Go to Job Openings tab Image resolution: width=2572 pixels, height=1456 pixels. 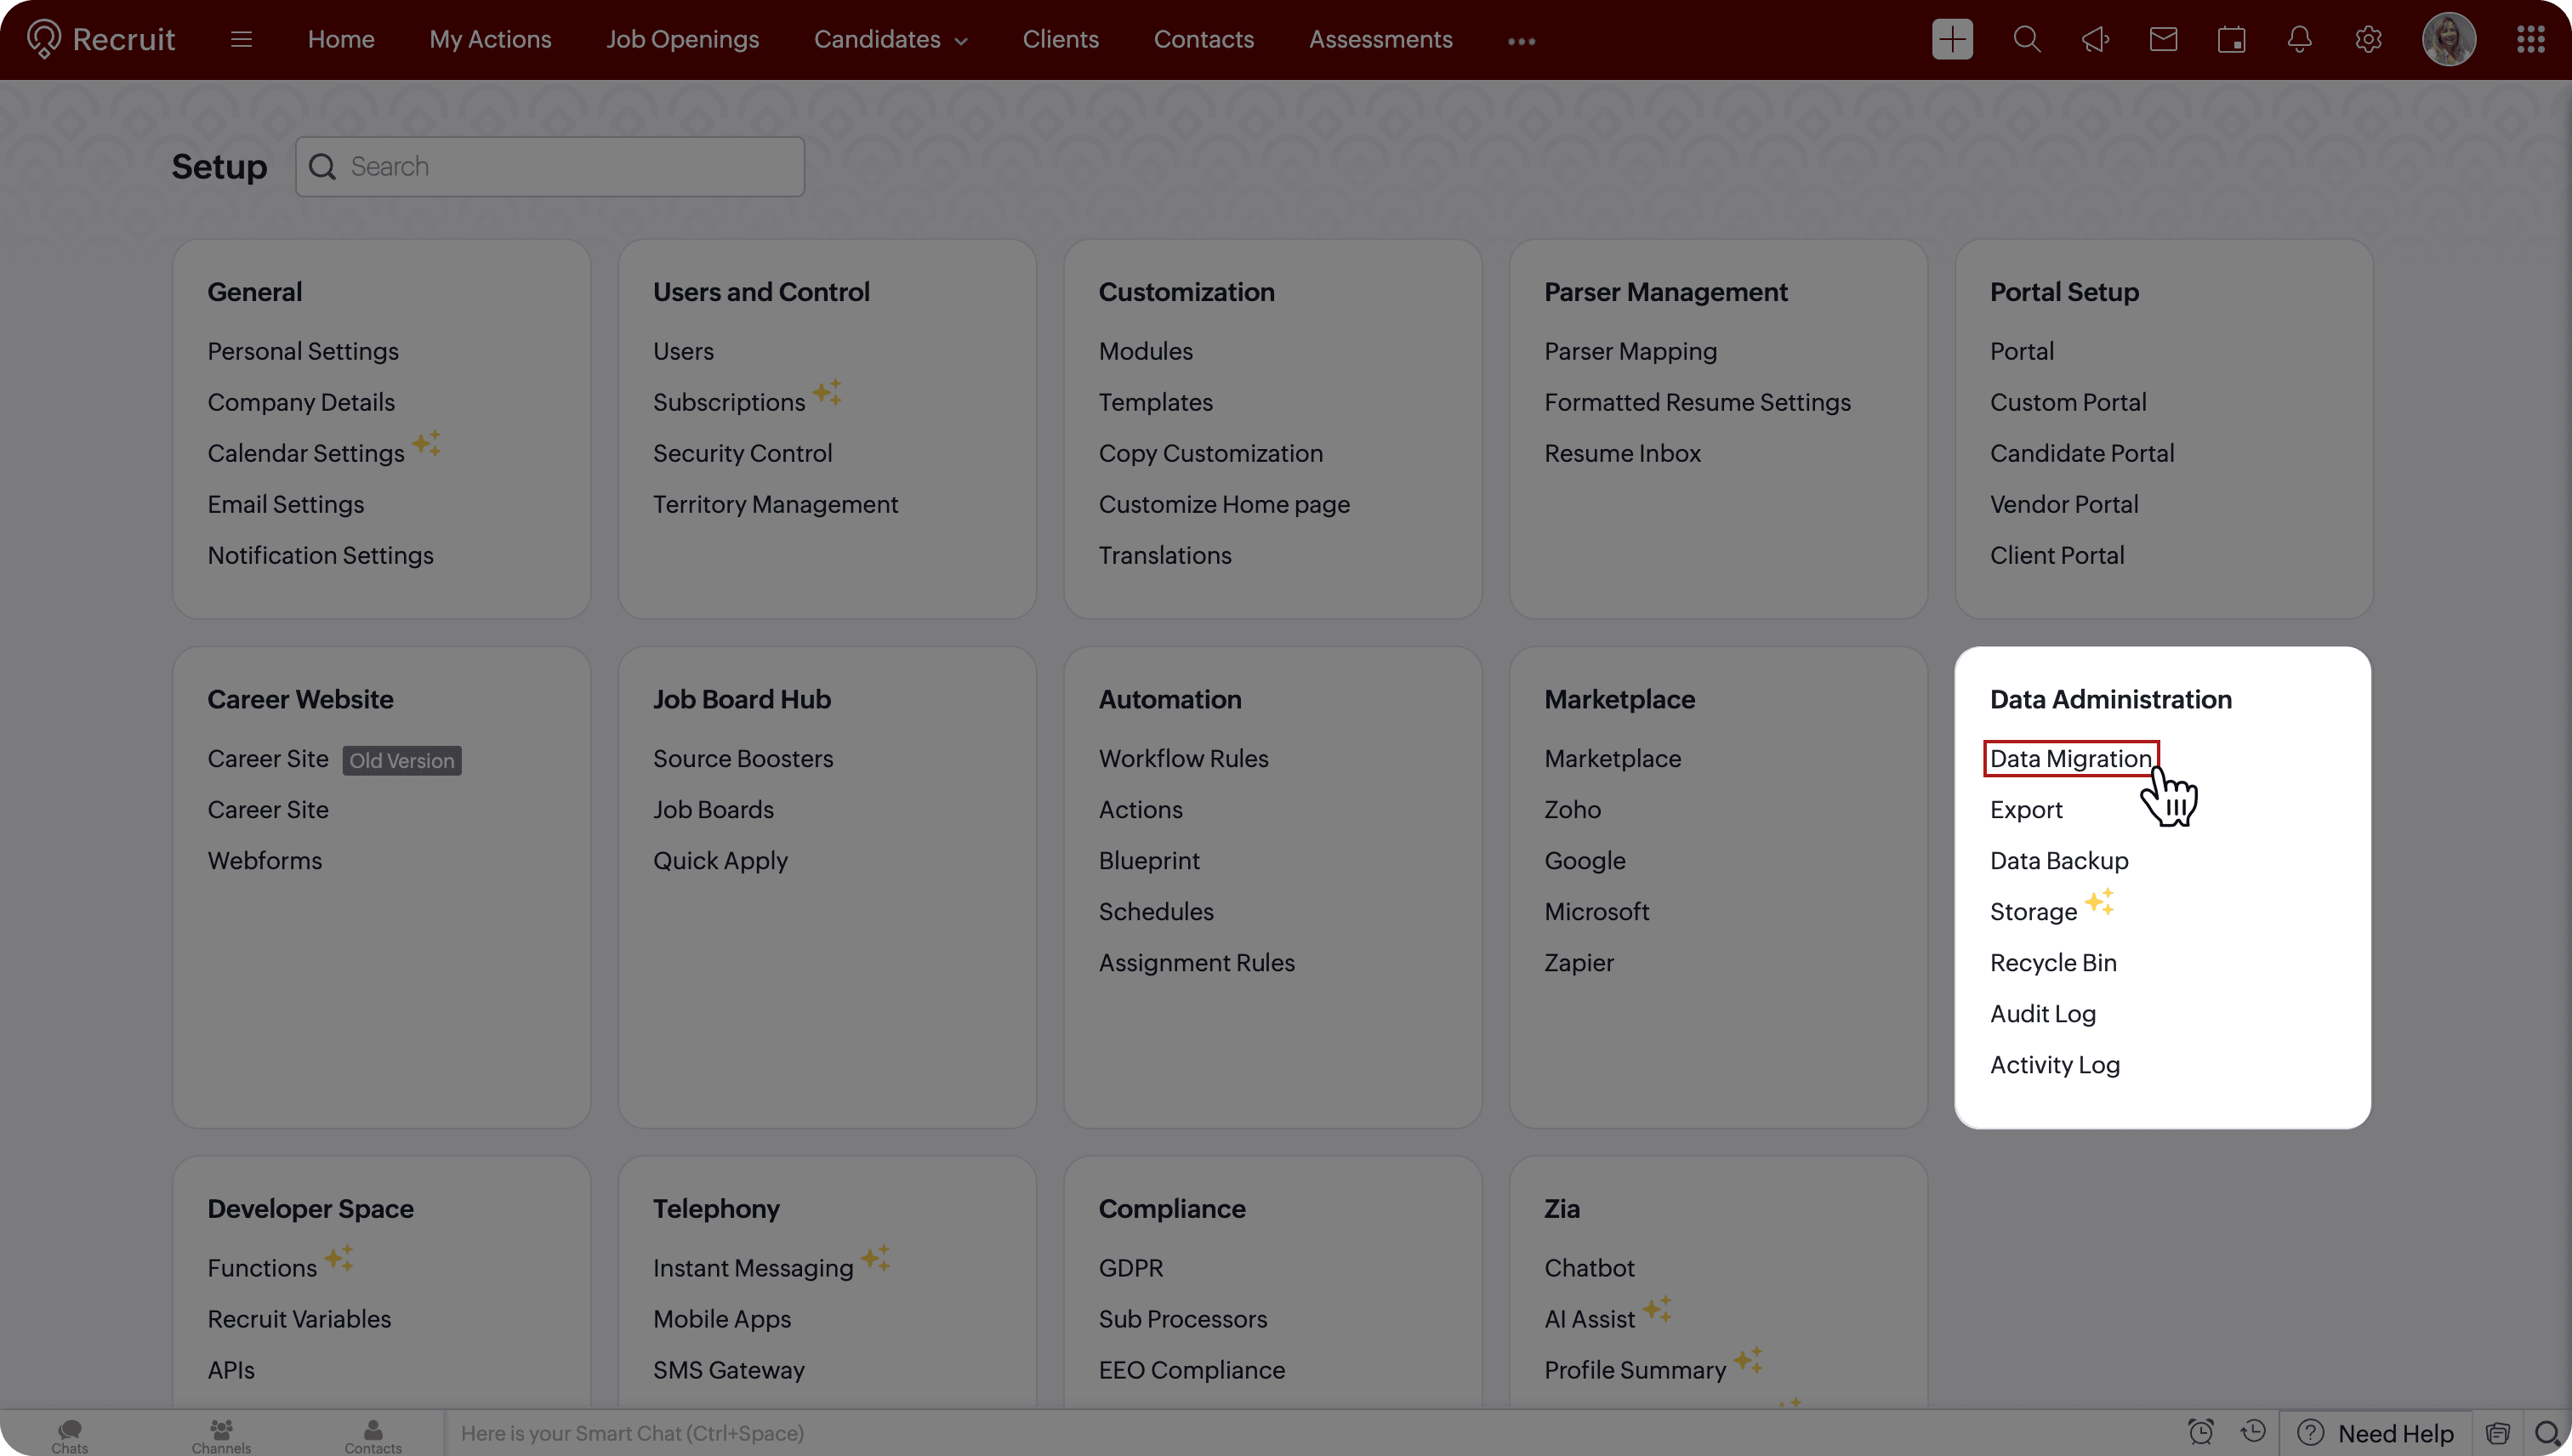tap(682, 40)
